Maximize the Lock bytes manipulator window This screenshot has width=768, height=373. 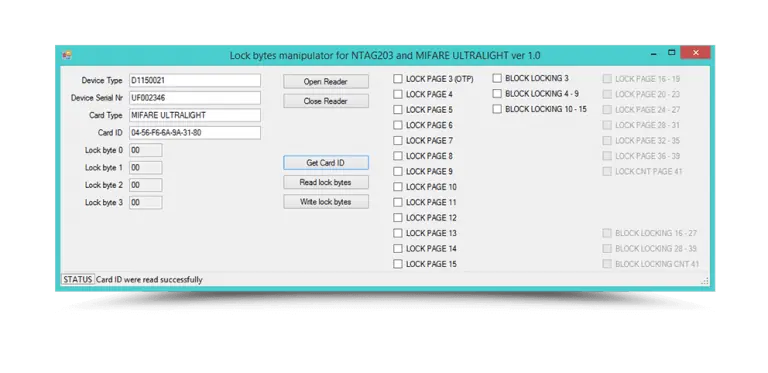tap(672, 53)
